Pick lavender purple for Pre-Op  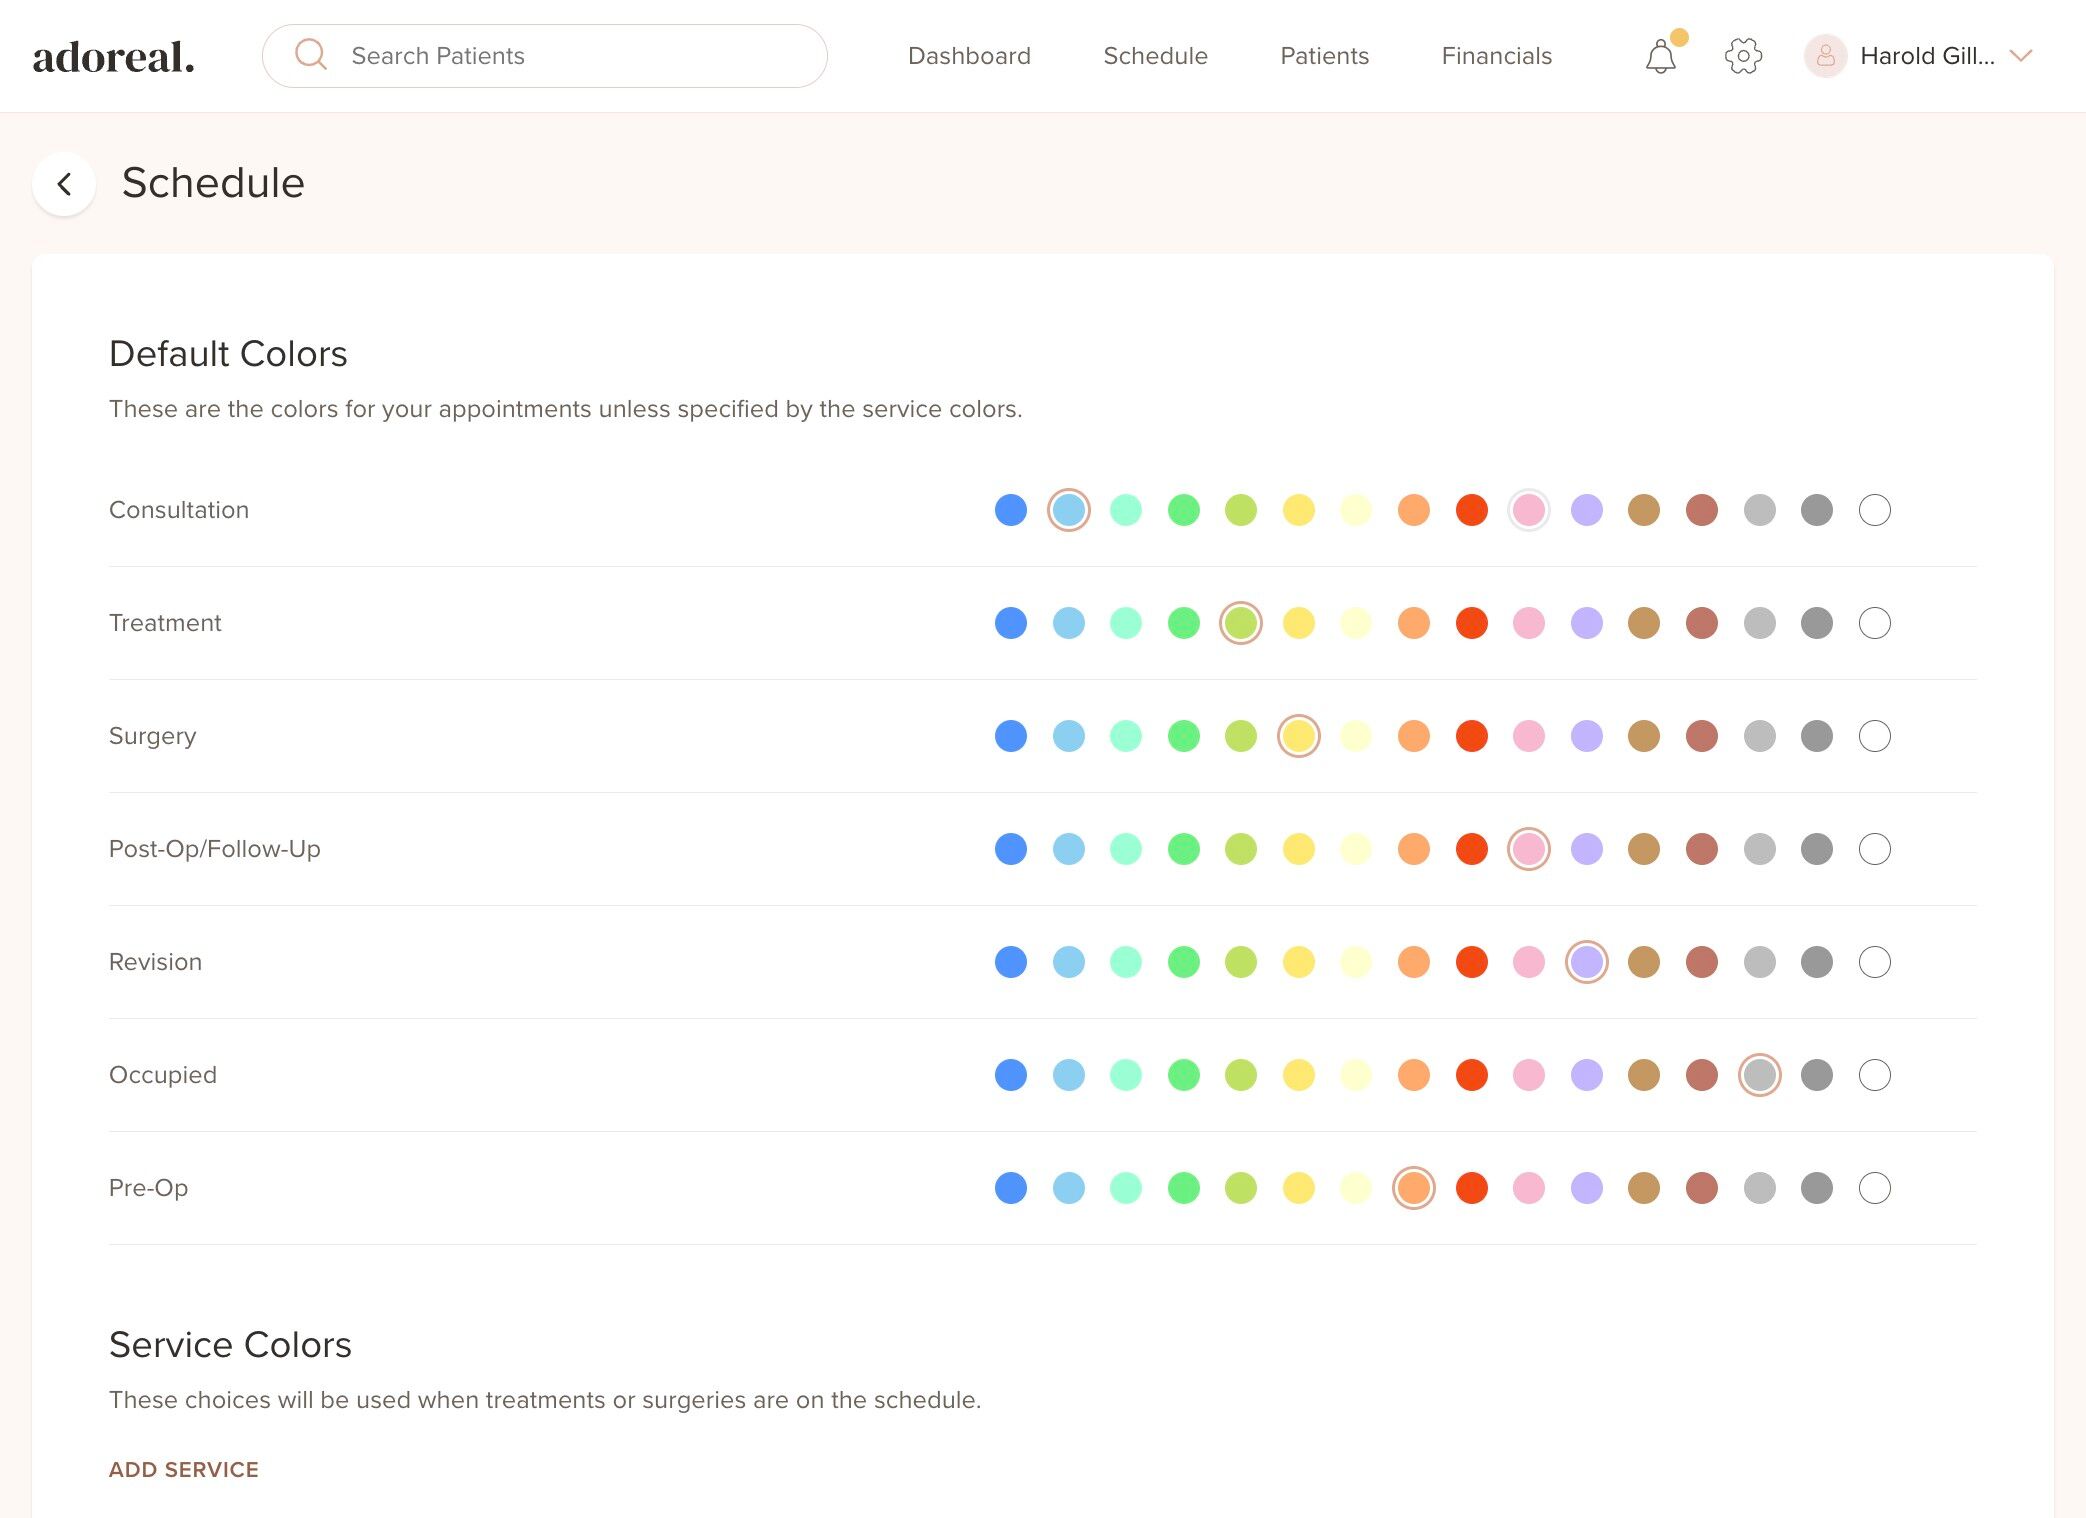tap(1586, 1188)
